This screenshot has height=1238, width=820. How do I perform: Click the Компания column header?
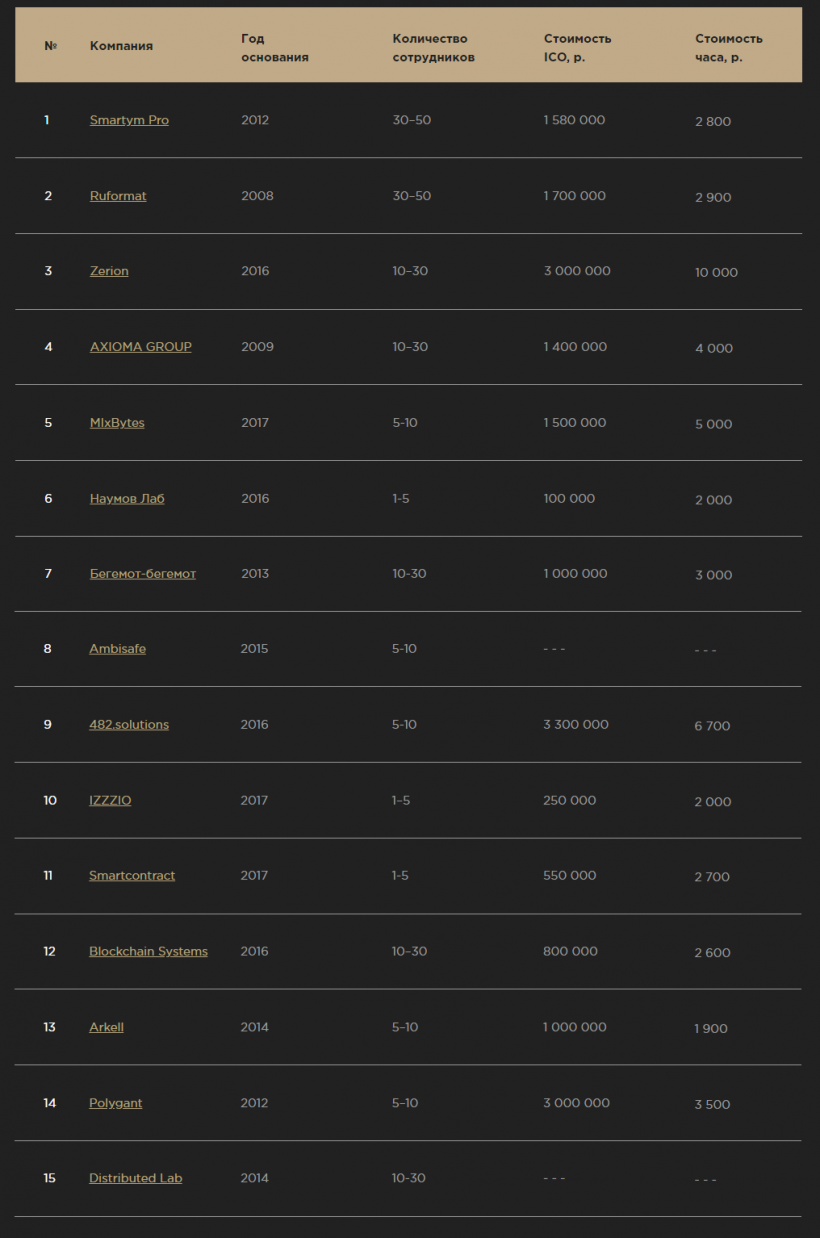pyautogui.click(x=121, y=46)
